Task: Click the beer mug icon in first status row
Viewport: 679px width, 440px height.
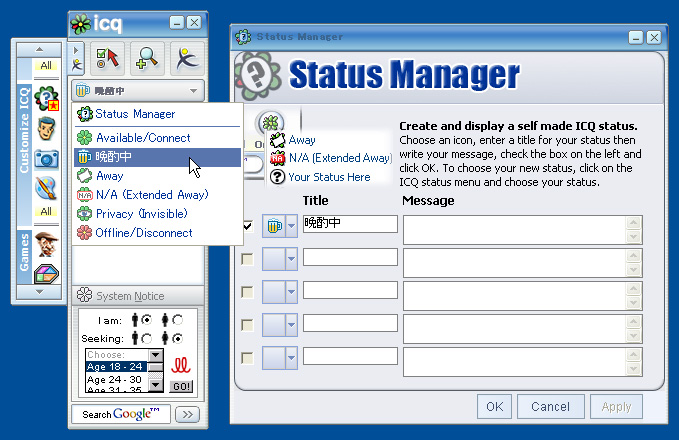Action: (274, 226)
